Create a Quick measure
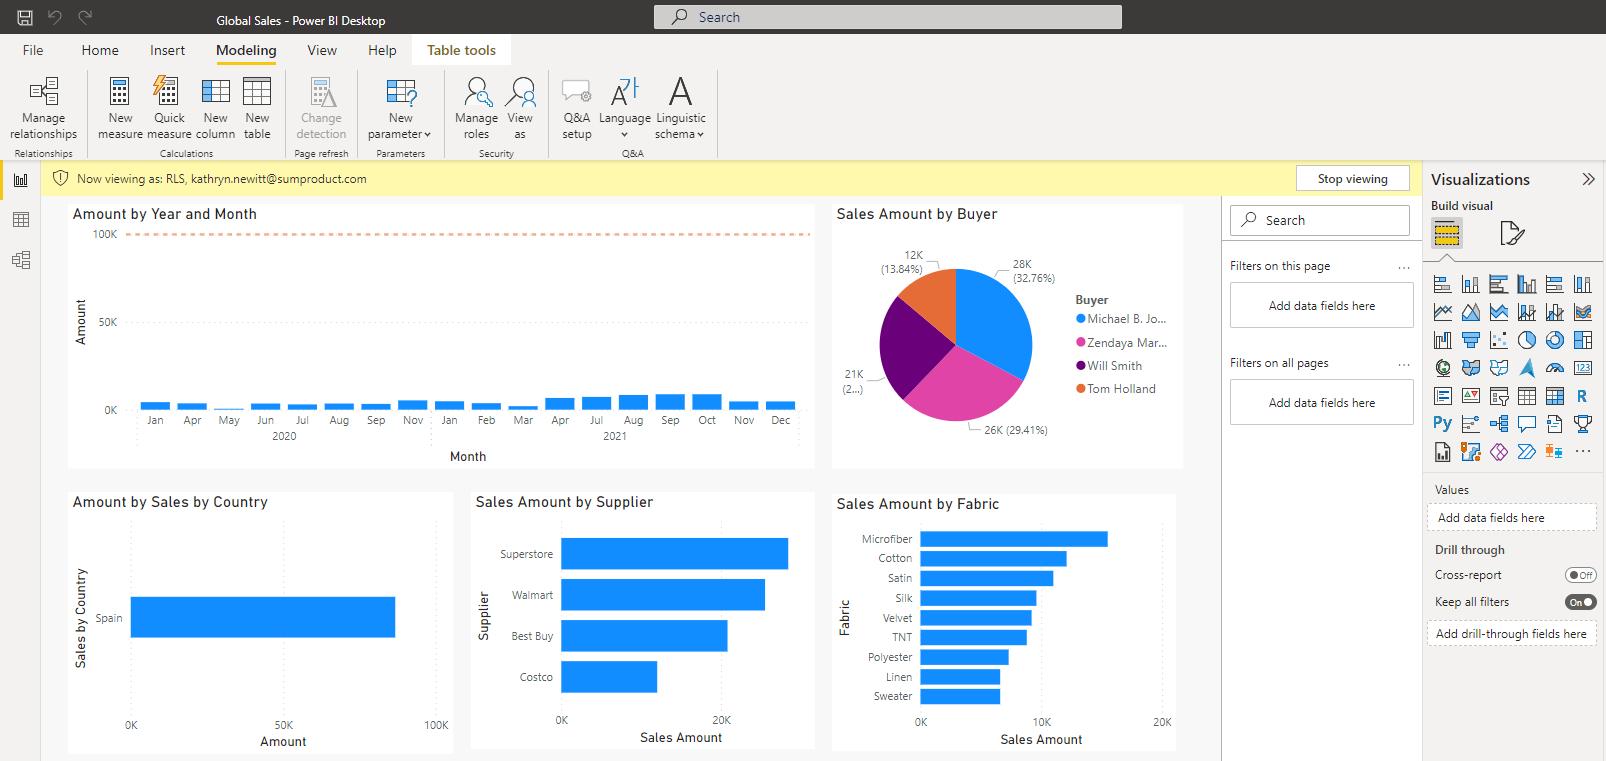Viewport: 1606px width, 761px height. (168, 108)
